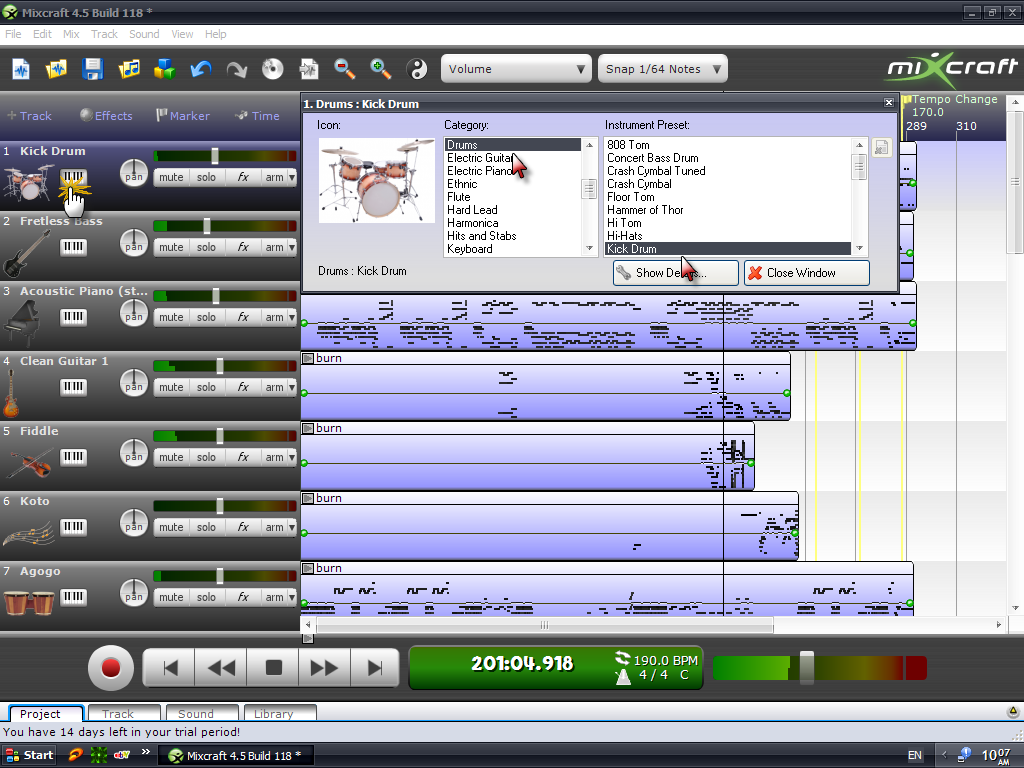Click the red Record button

pyautogui.click(x=110, y=667)
